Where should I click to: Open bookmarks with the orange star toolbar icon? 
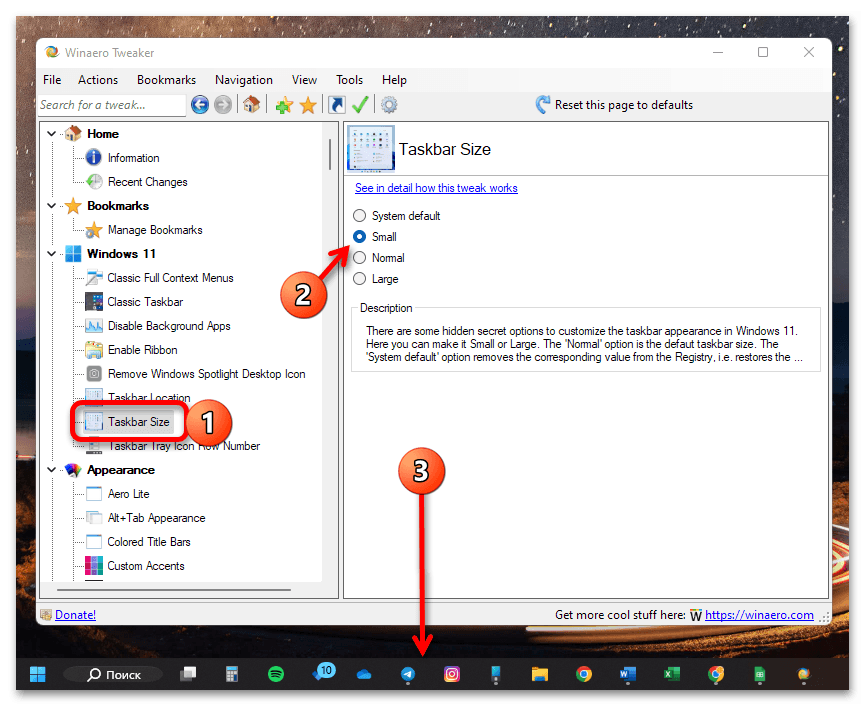pyautogui.click(x=308, y=105)
